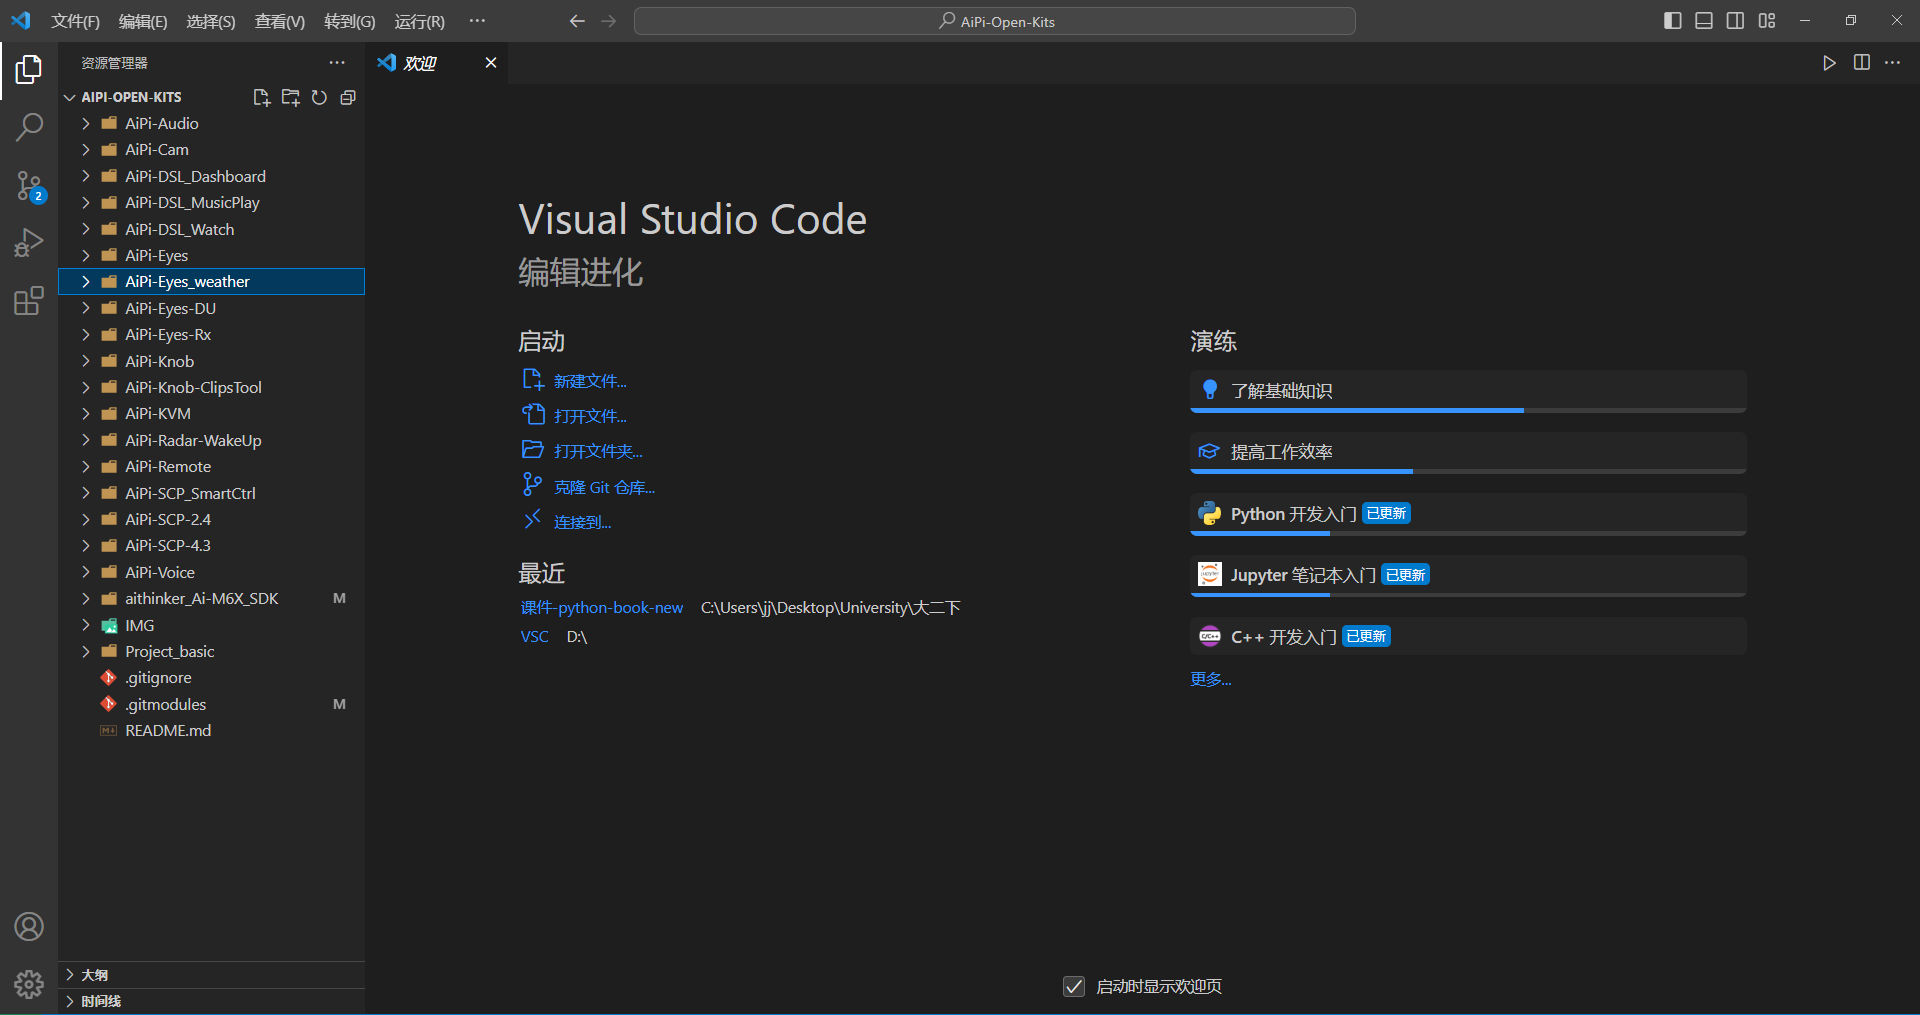Expand the IMG folder
Image resolution: width=1920 pixels, height=1015 pixels.
click(212, 625)
